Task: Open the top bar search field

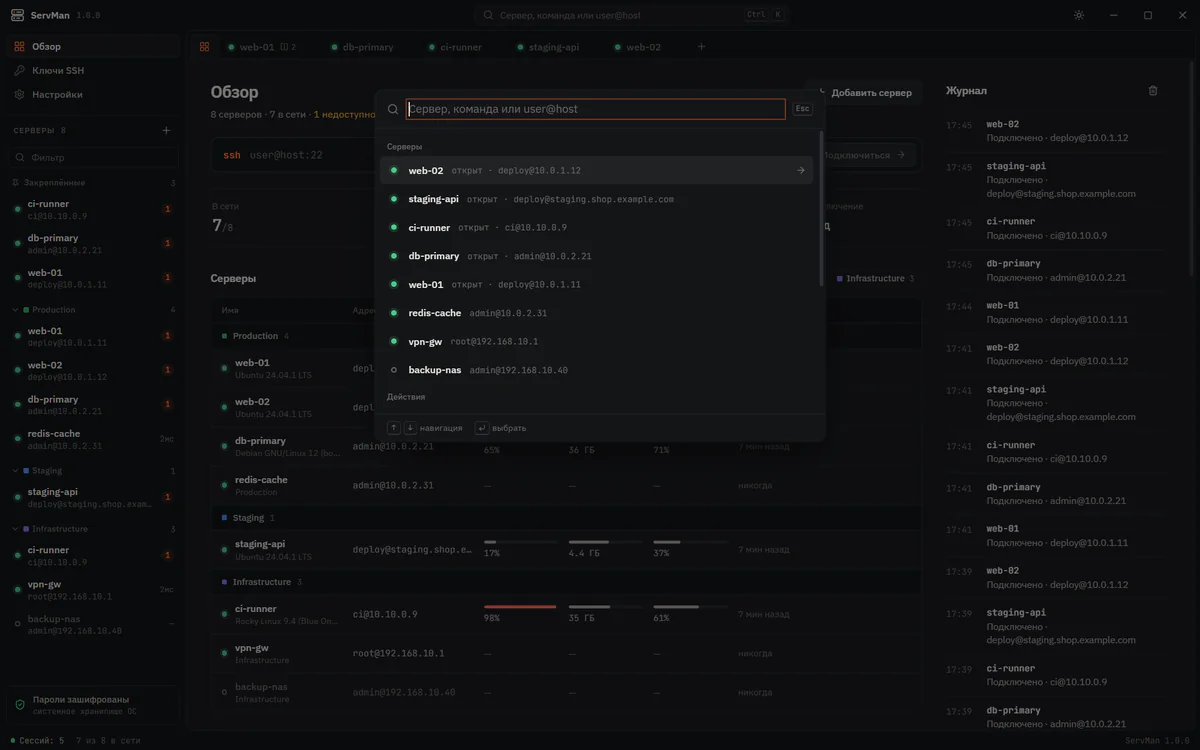Action: pos(634,15)
